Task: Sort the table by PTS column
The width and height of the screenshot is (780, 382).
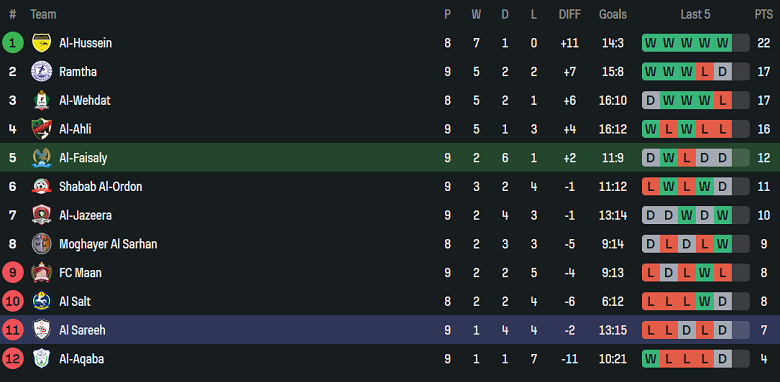Action: 764,15
